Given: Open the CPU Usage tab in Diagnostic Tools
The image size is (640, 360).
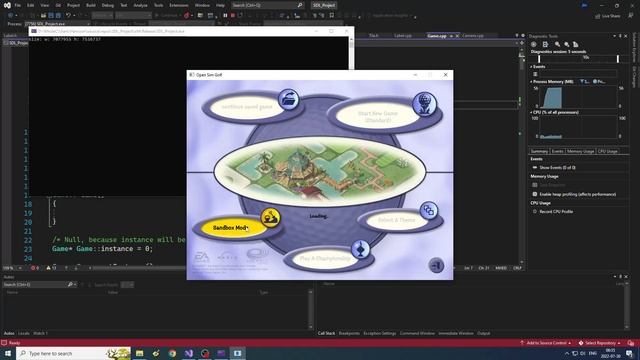Looking at the screenshot, I should tap(607, 151).
